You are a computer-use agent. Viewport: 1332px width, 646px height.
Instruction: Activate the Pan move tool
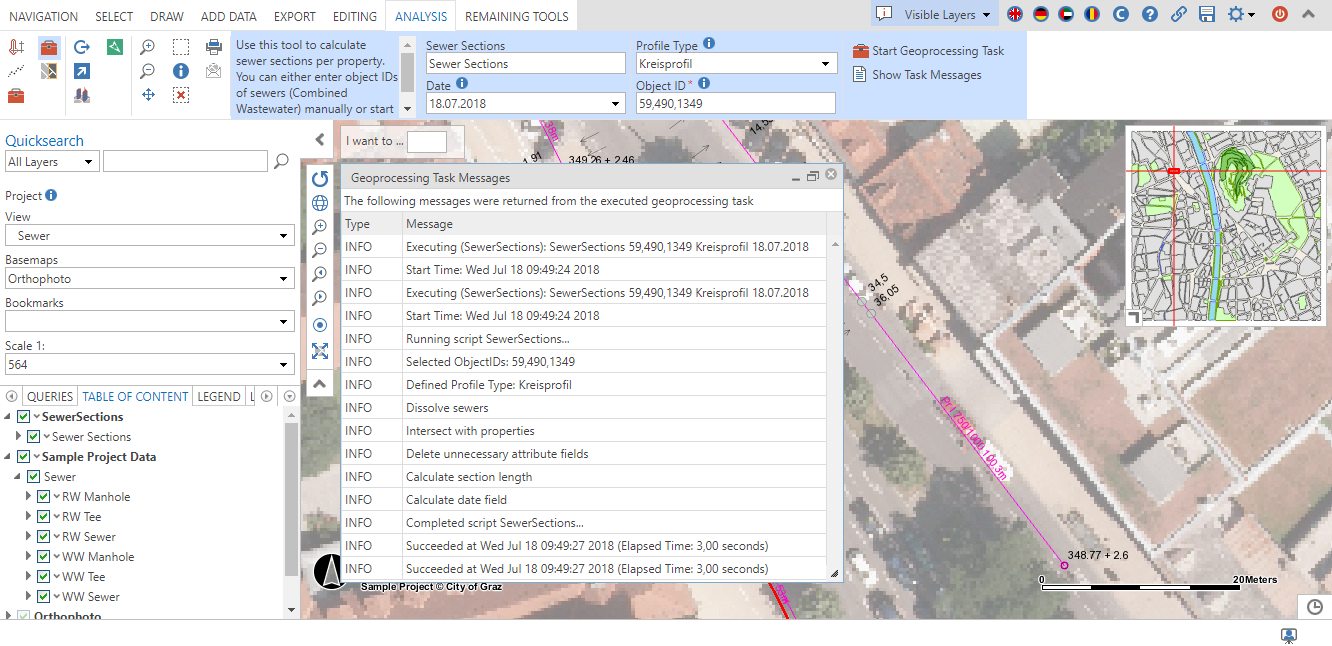tap(147, 94)
